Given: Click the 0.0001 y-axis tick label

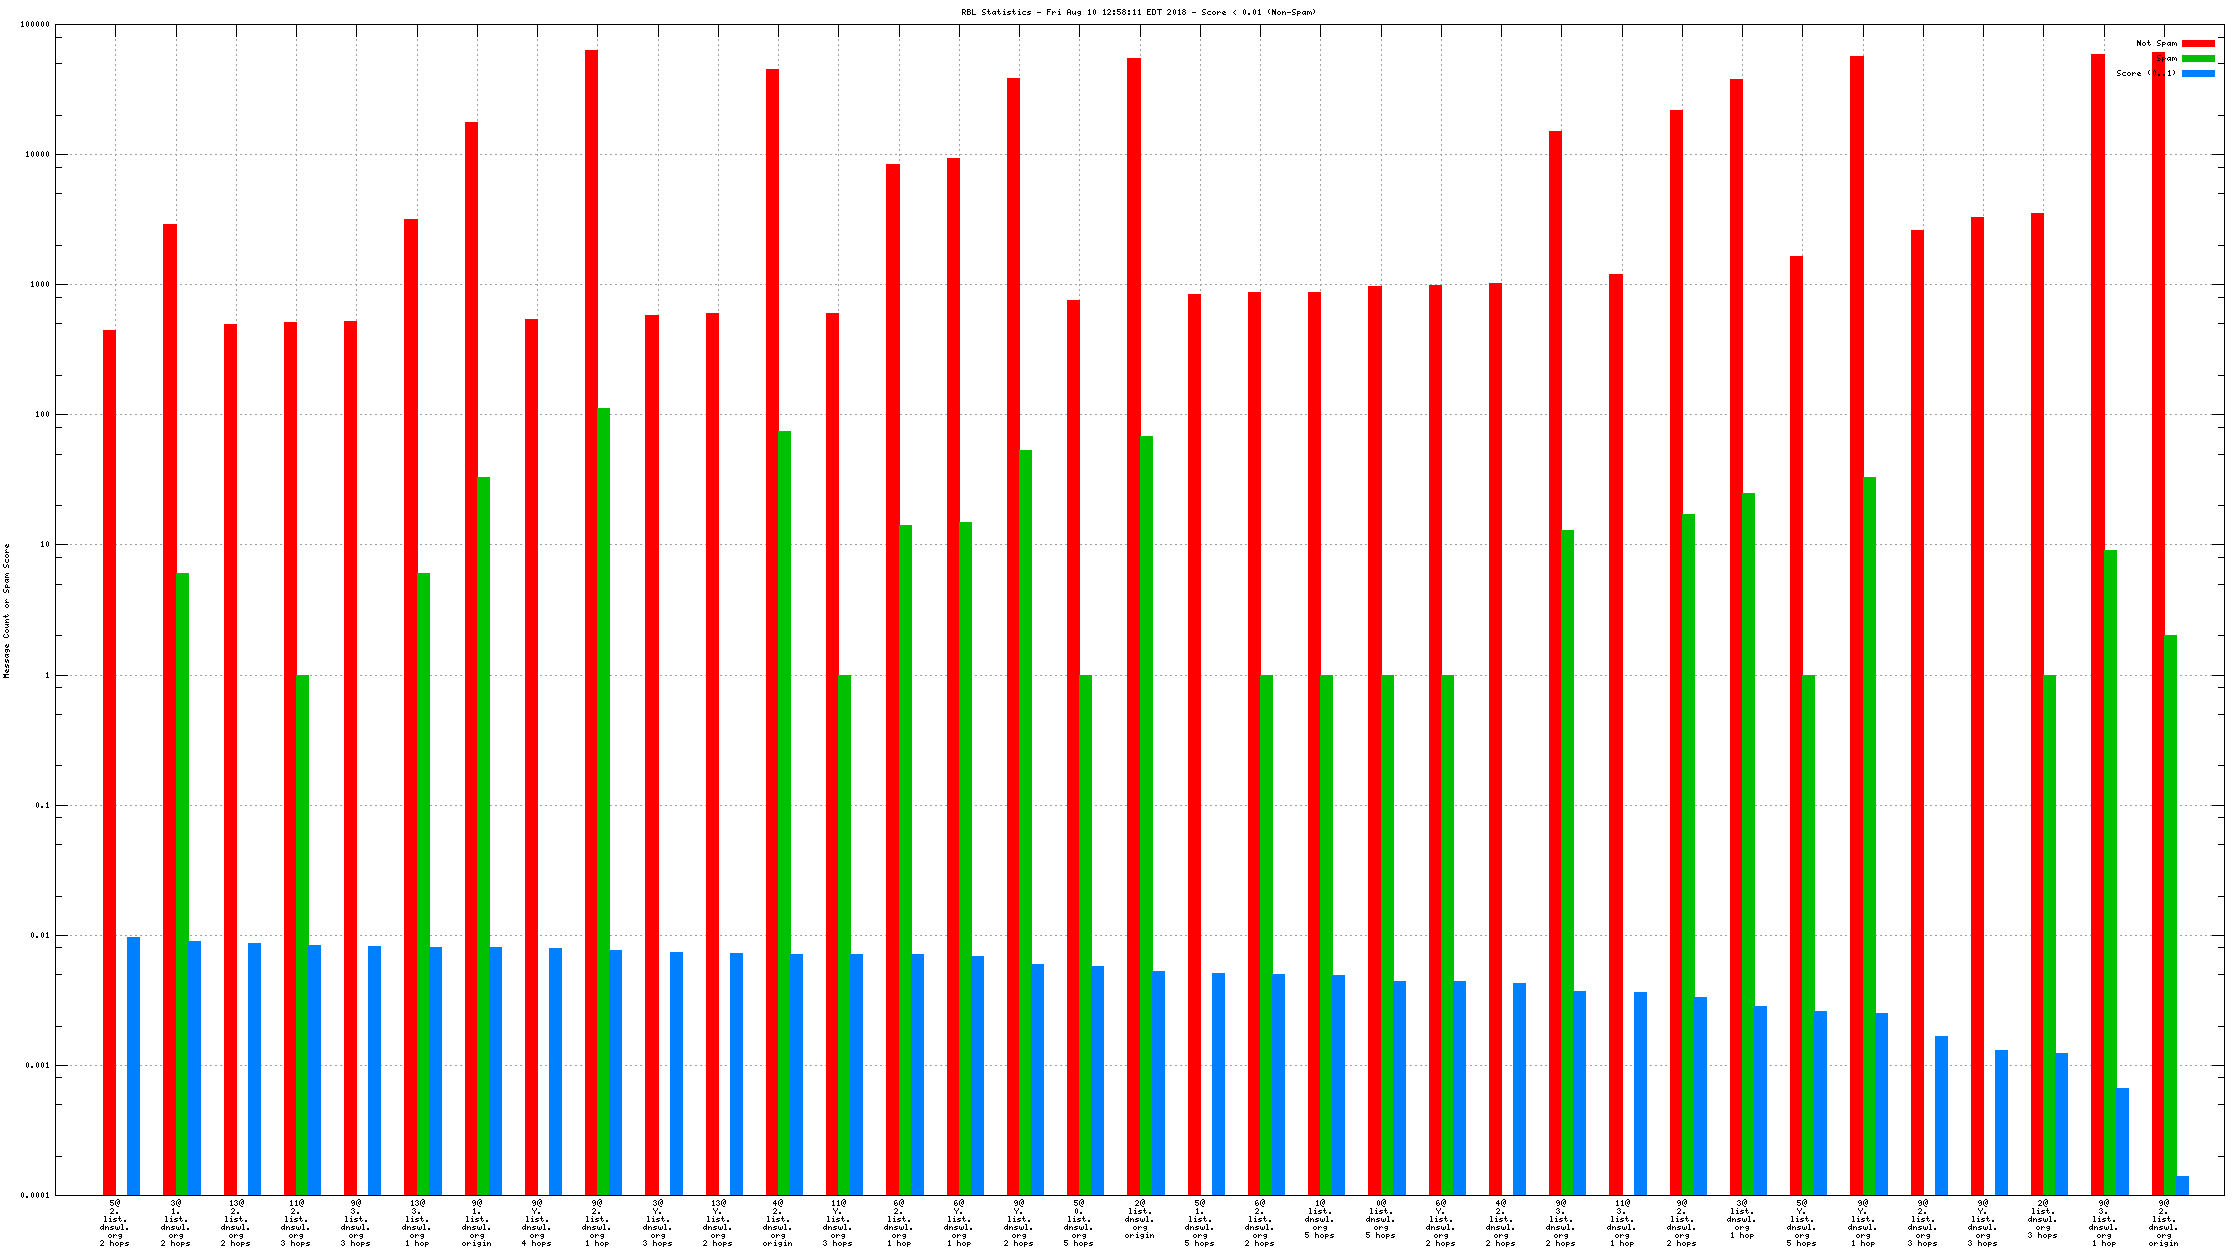Looking at the screenshot, I should pos(35,1195).
